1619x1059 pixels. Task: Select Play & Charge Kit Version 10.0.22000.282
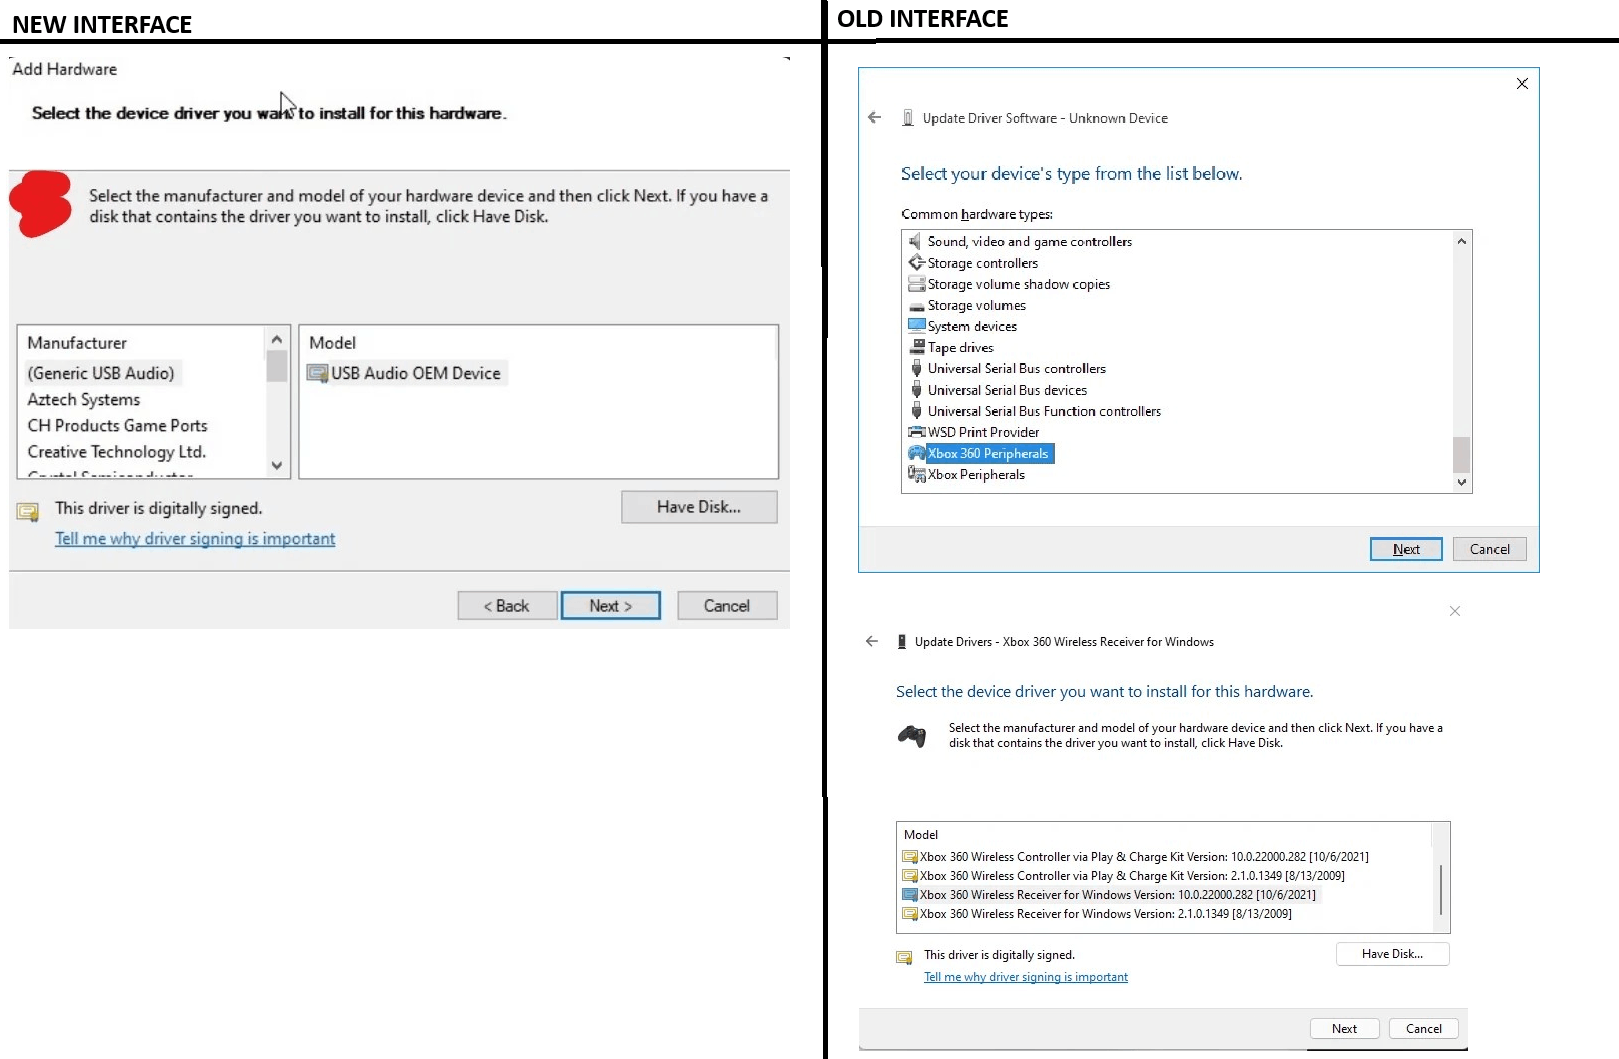point(1144,856)
